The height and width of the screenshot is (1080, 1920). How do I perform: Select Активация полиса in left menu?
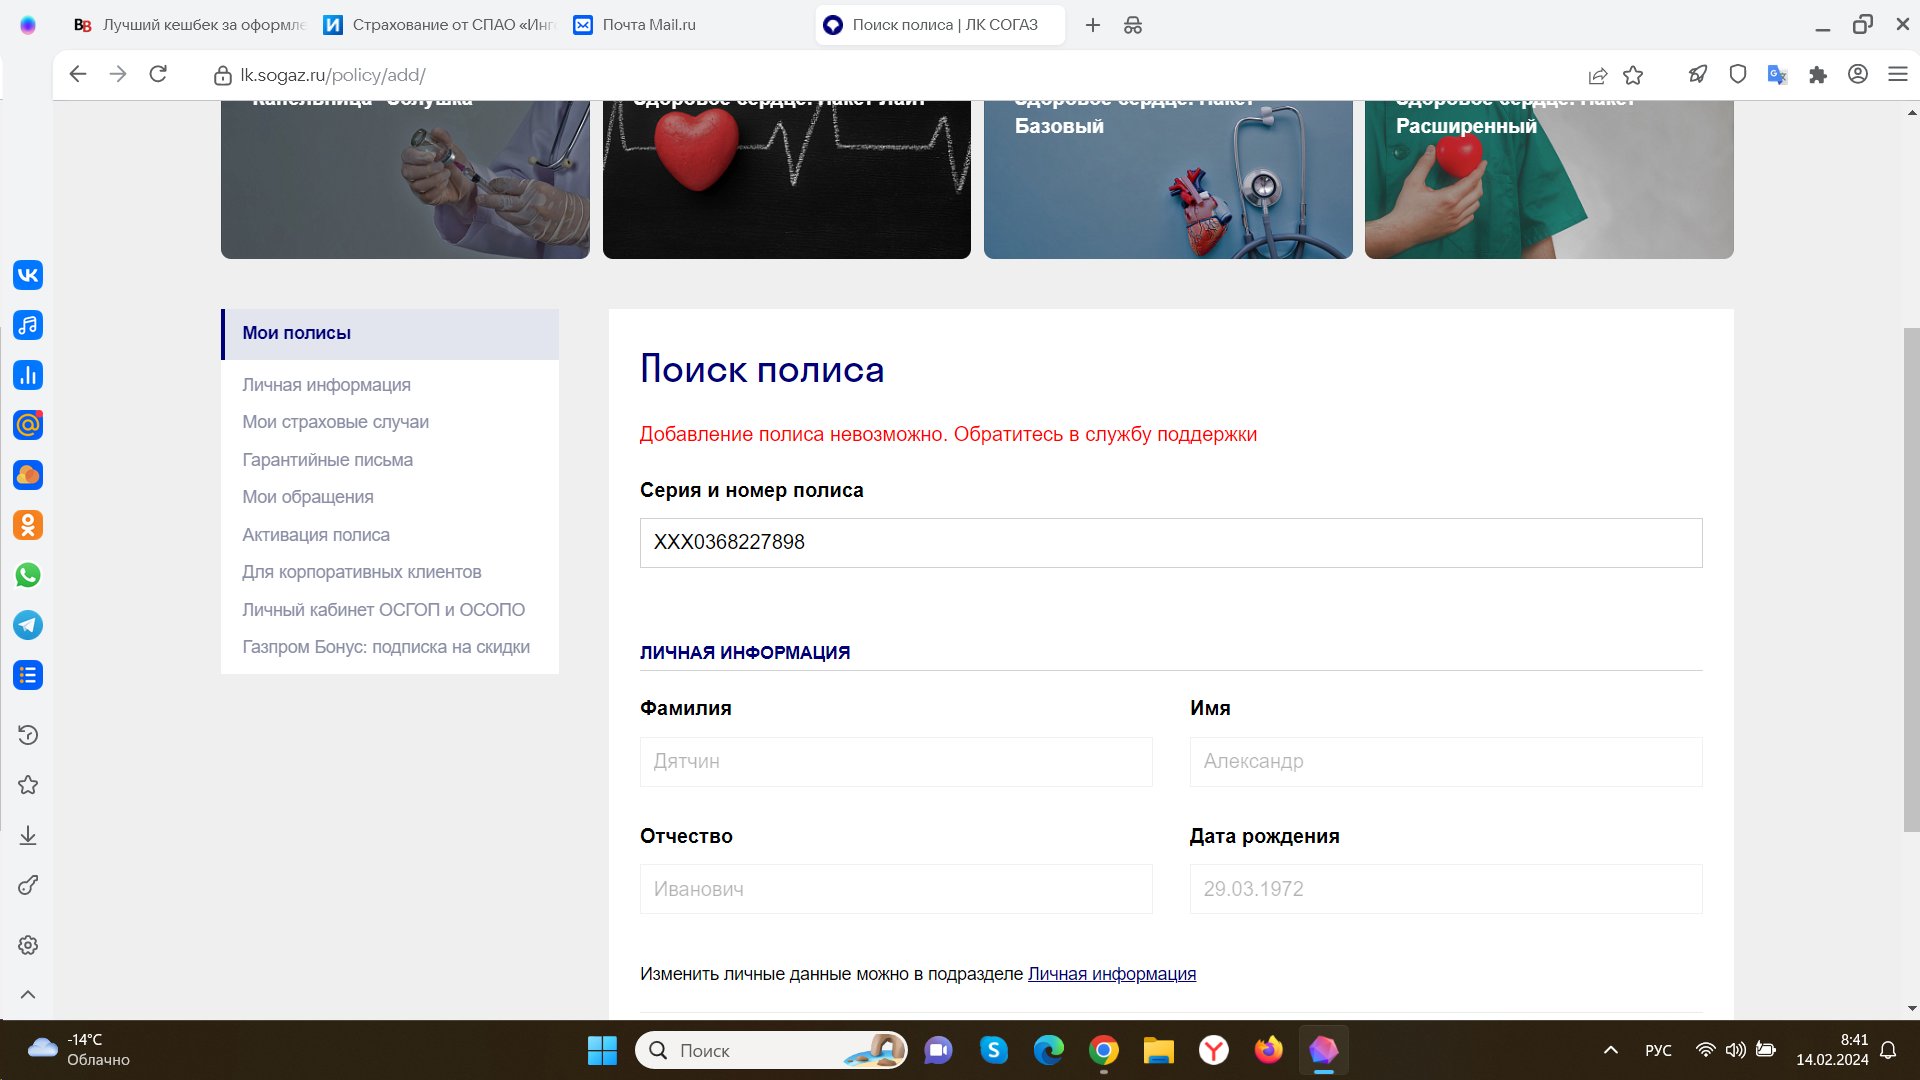click(x=315, y=535)
